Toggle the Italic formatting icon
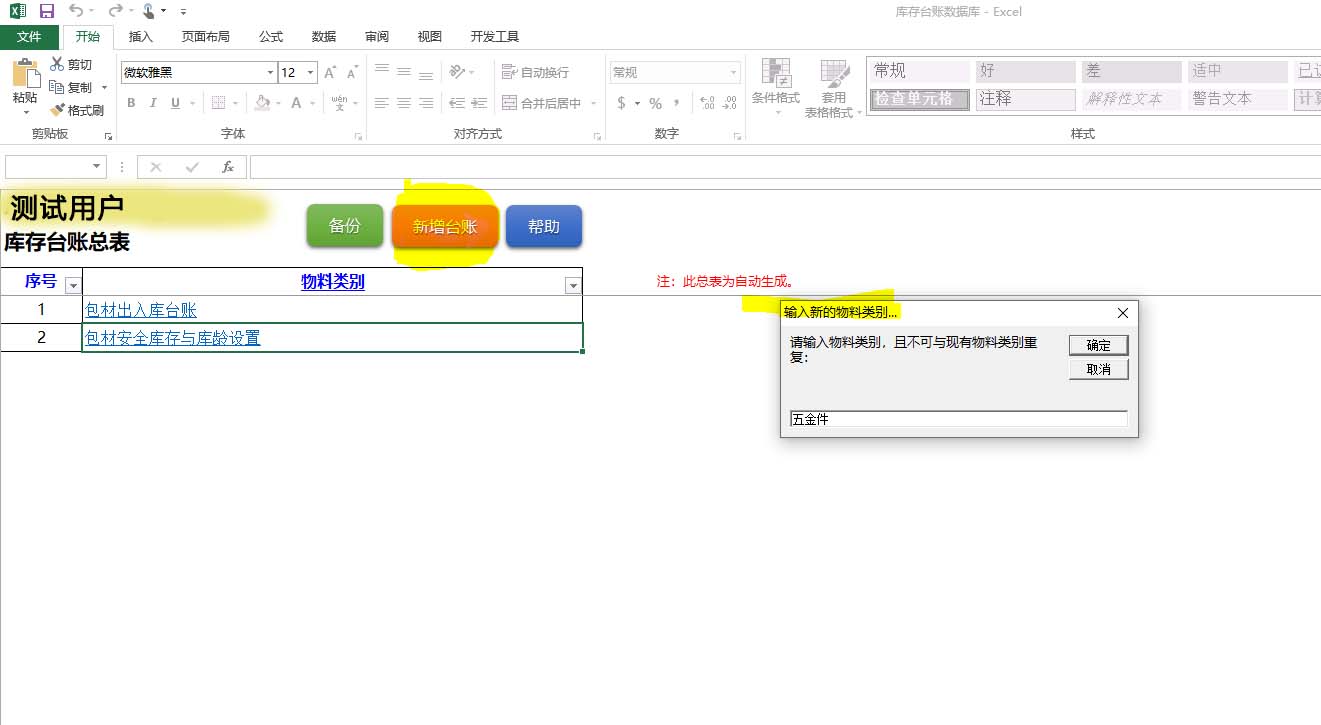The image size is (1321, 725). (x=153, y=103)
